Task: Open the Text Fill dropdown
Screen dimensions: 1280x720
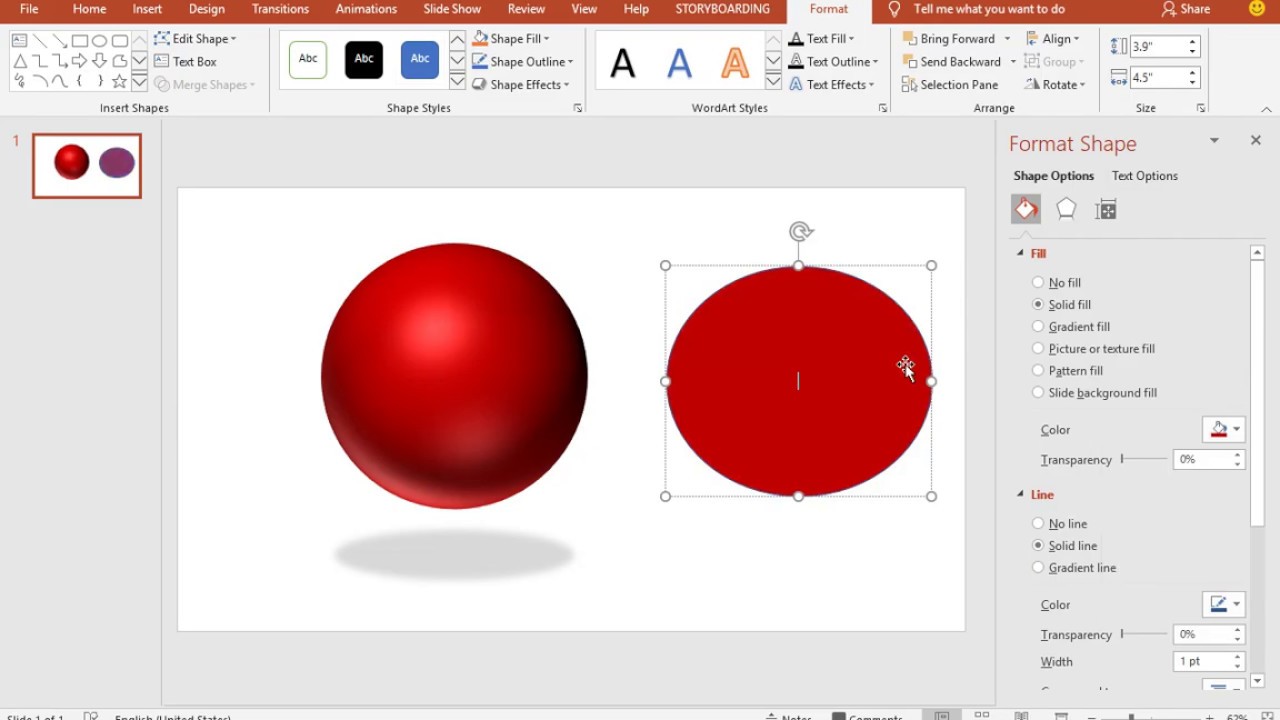Action: (822, 39)
